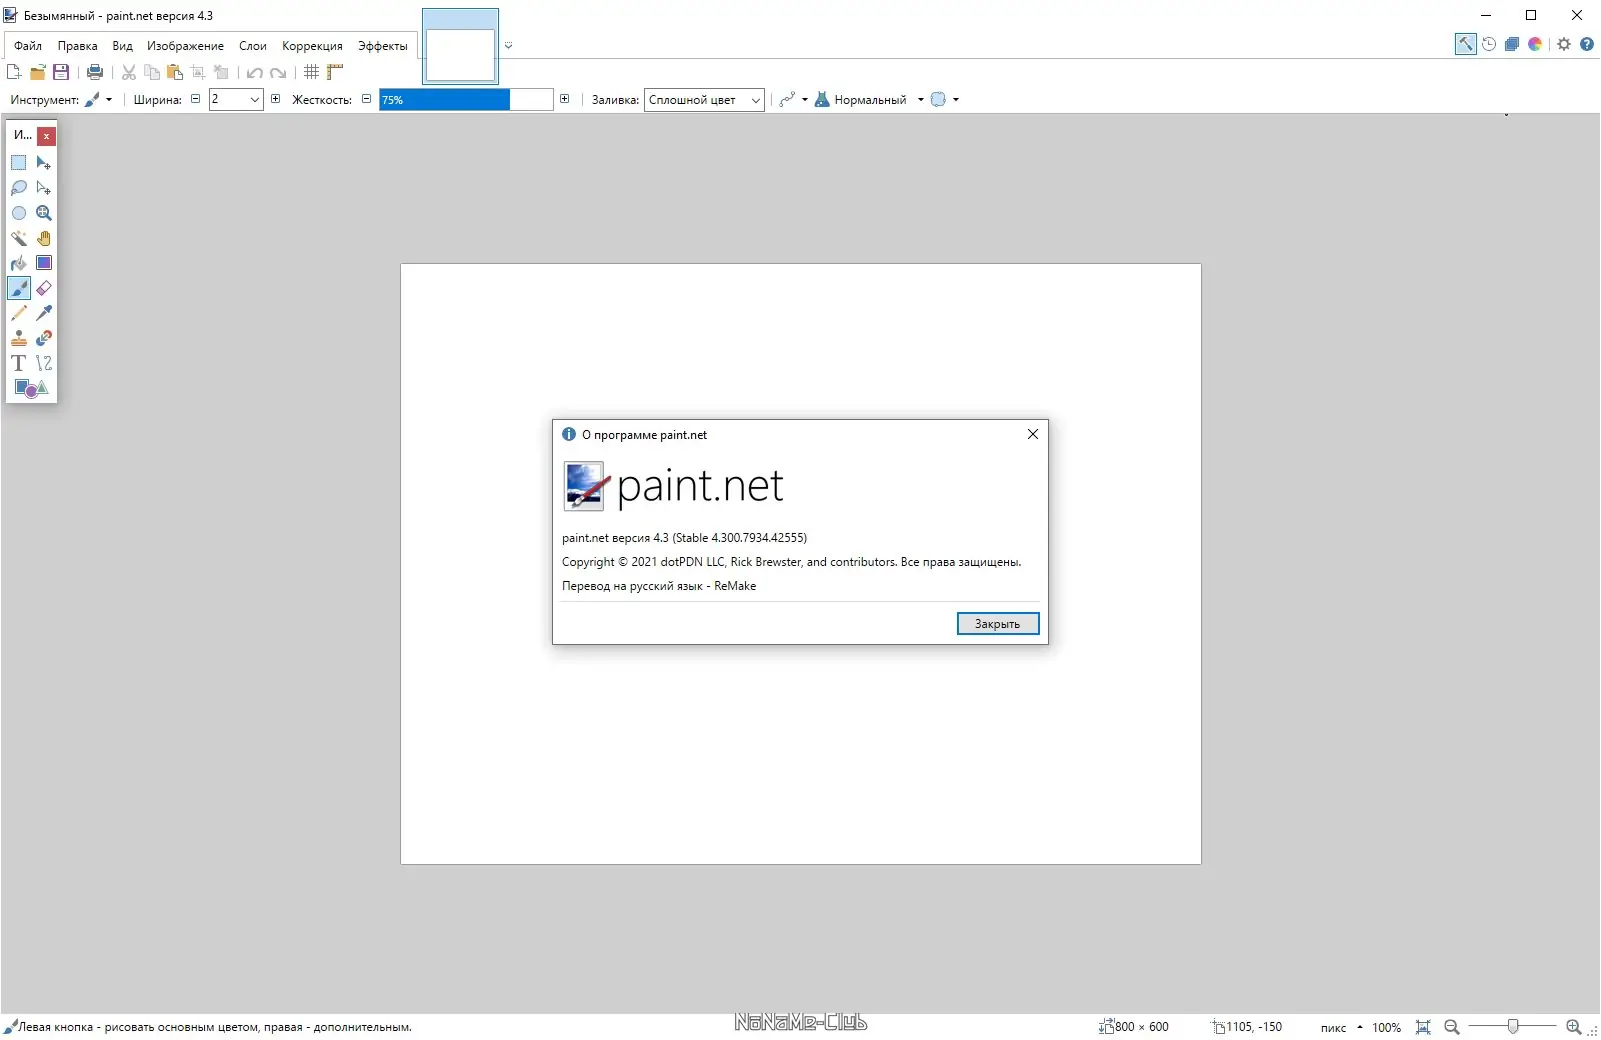Open the units dropdown in status bar
The height and width of the screenshot is (1040, 1601).
pos(1341,1027)
